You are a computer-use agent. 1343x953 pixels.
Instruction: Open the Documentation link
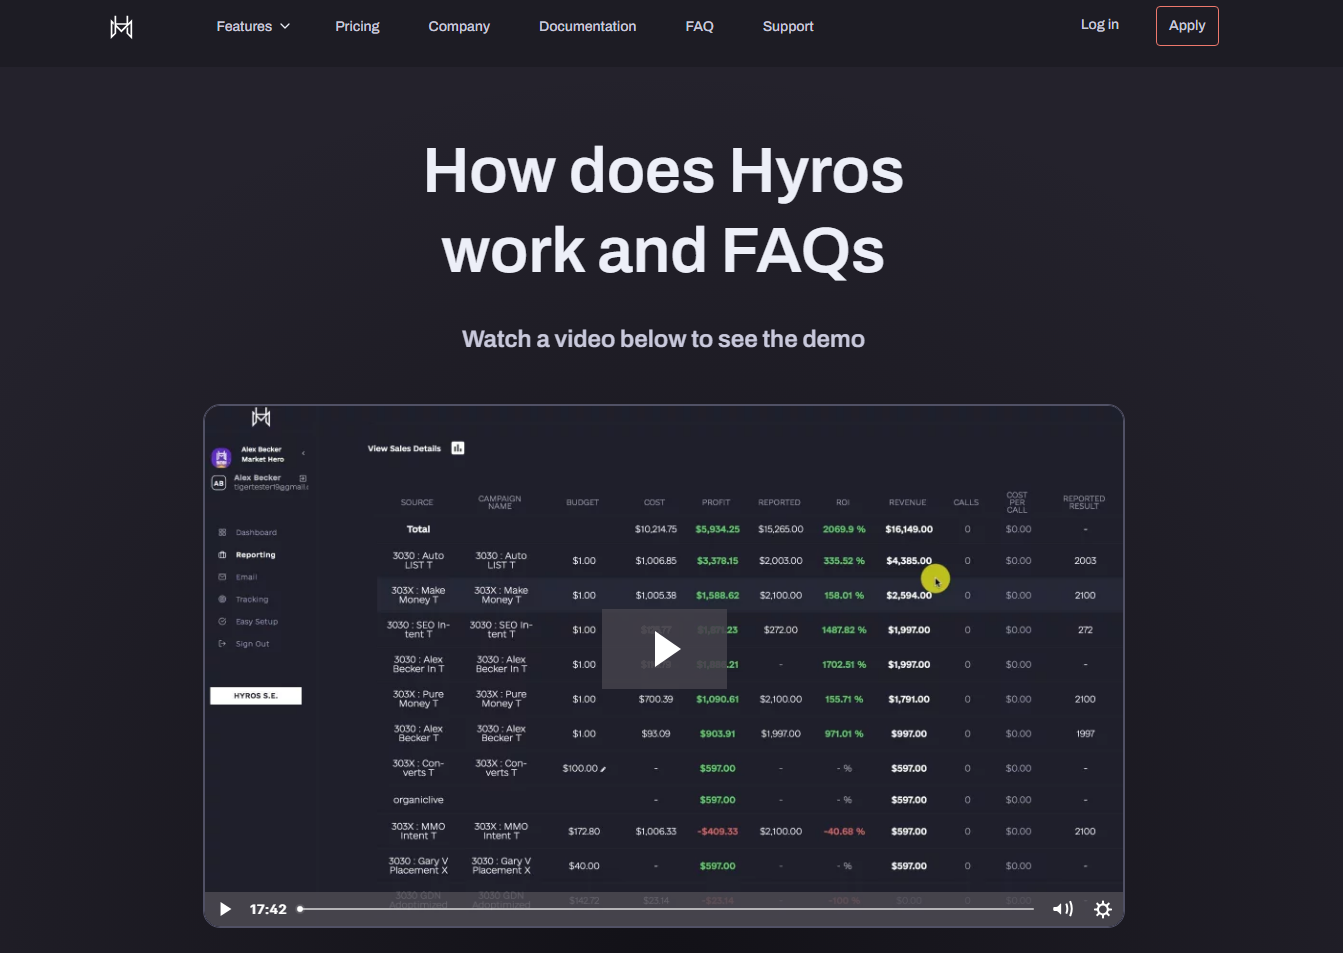pyautogui.click(x=587, y=26)
